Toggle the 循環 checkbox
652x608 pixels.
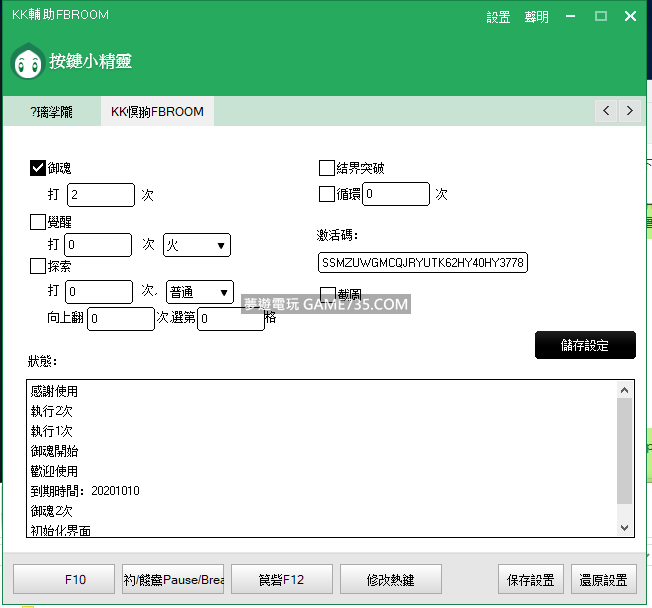click(327, 194)
